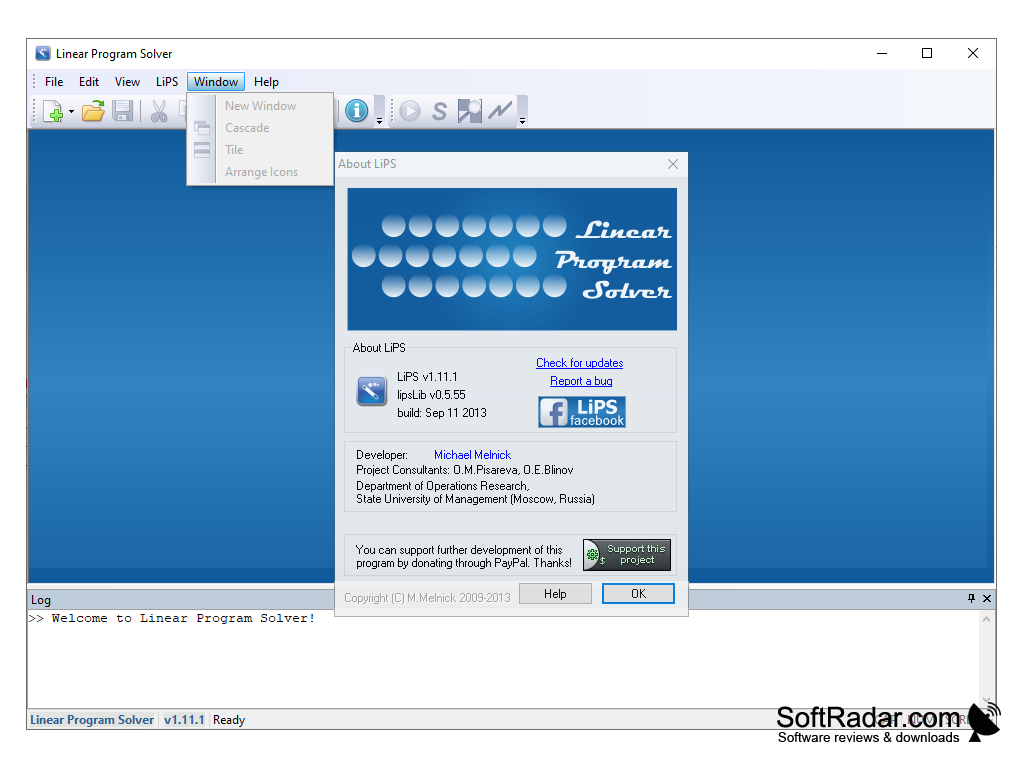Click the Welcome message in the Log
Image resolution: width=1024 pixels, height=768 pixels.
coord(172,618)
